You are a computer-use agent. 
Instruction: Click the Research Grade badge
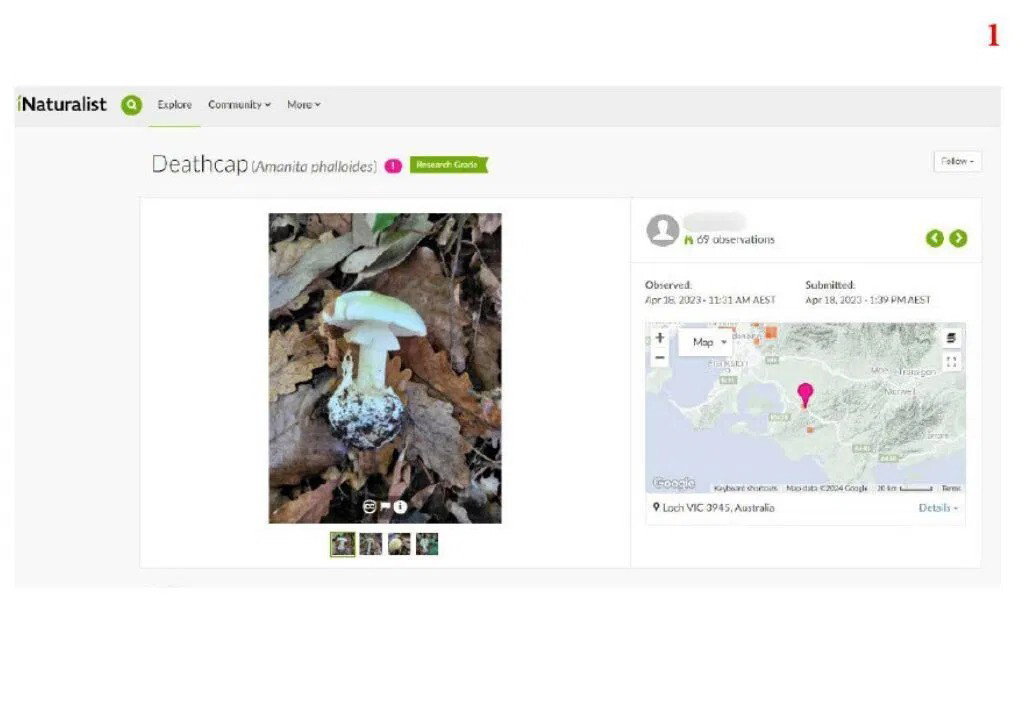pos(449,165)
